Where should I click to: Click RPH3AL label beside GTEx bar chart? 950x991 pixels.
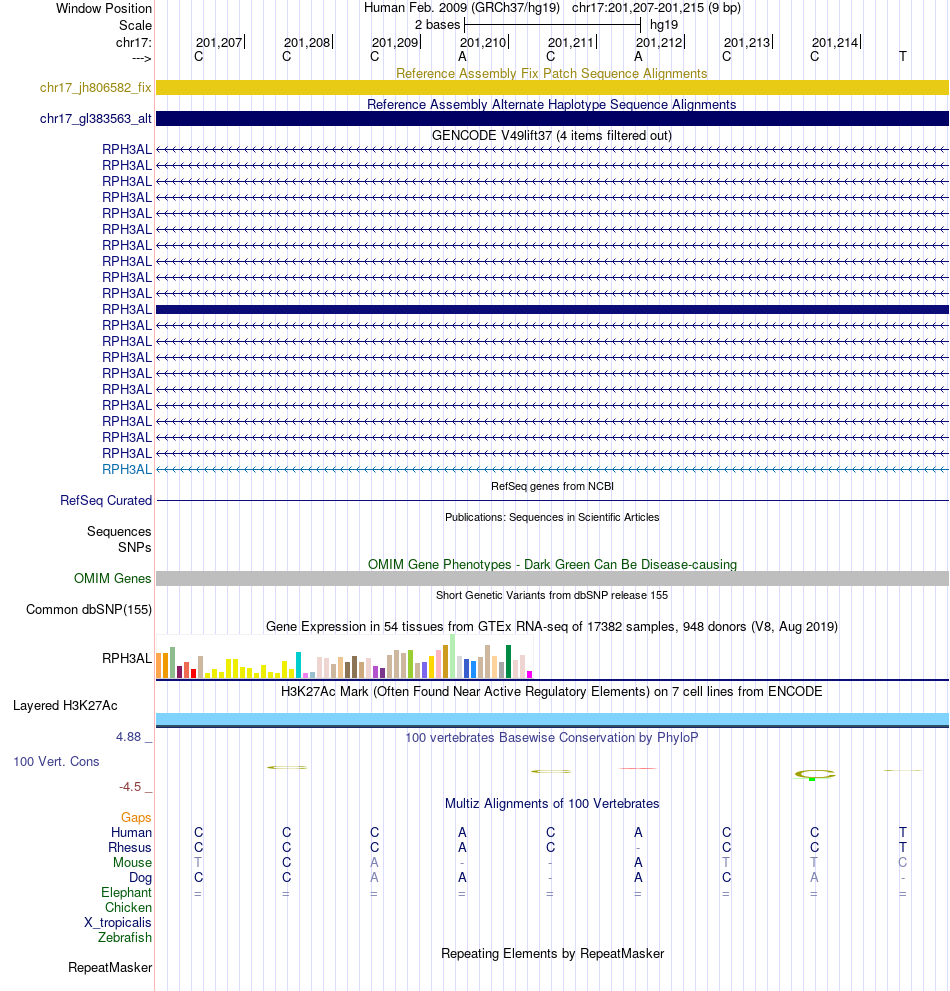point(127,658)
